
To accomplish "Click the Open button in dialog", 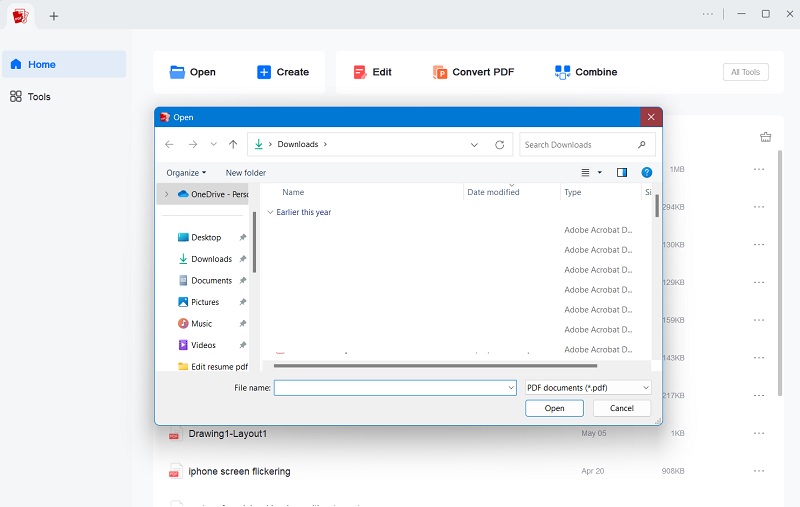I will coord(554,408).
